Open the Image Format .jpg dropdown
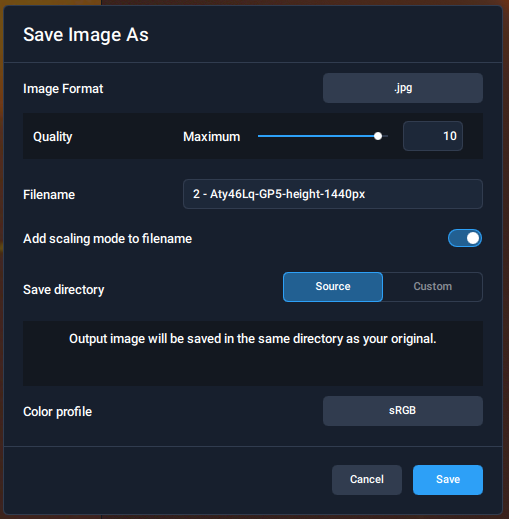Image resolution: width=509 pixels, height=519 pixels. click(x=403, y=88)
